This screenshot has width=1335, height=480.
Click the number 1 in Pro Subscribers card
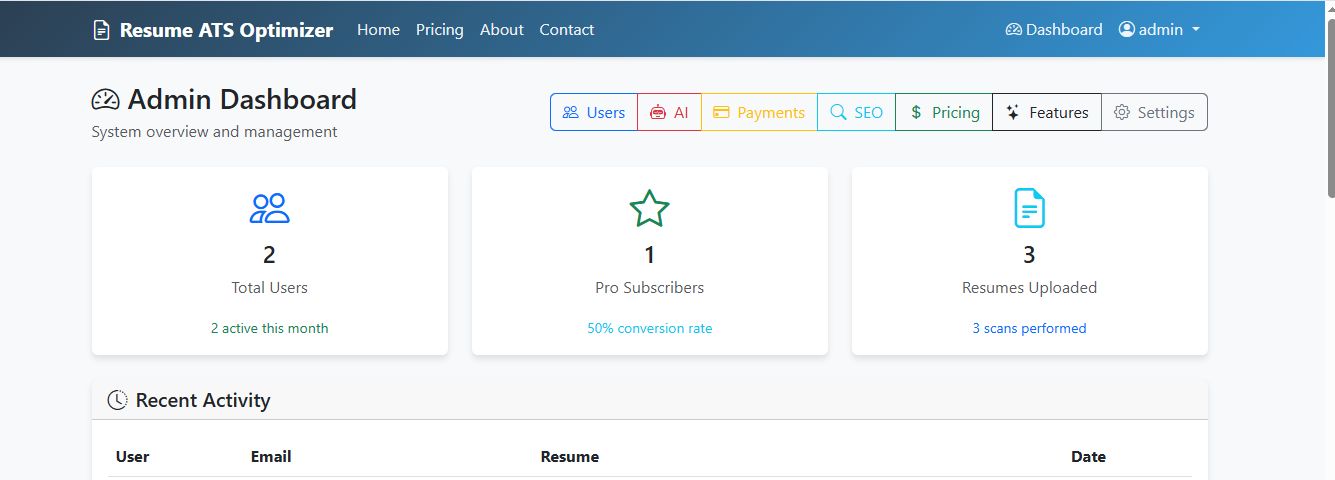650,255
